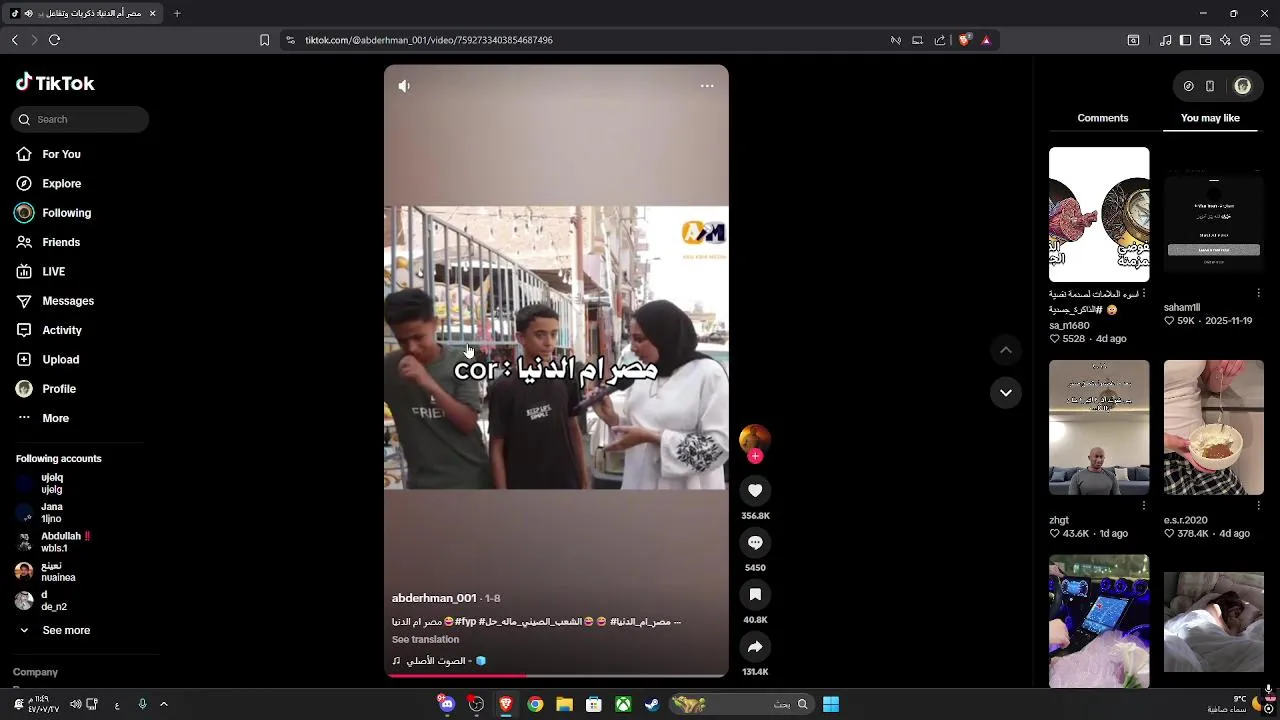Screen dimensions: 1280x720
Task: Open the original sound music link
Action: point(439,661)
